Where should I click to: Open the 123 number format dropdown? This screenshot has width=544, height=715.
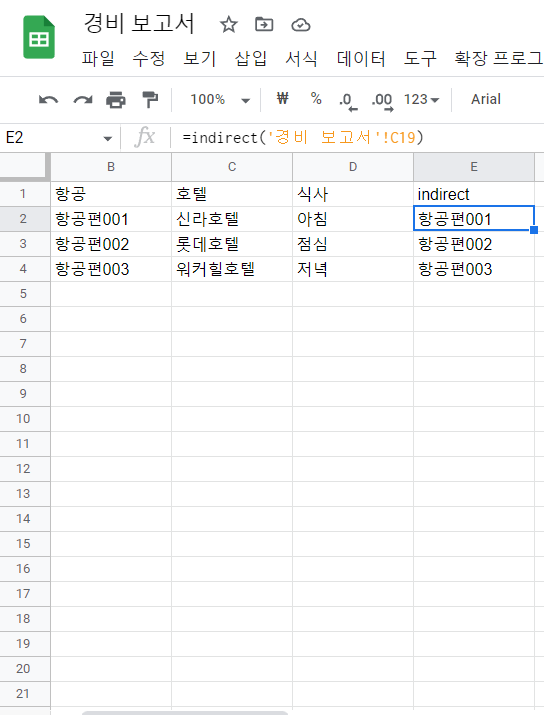[421, 99]
